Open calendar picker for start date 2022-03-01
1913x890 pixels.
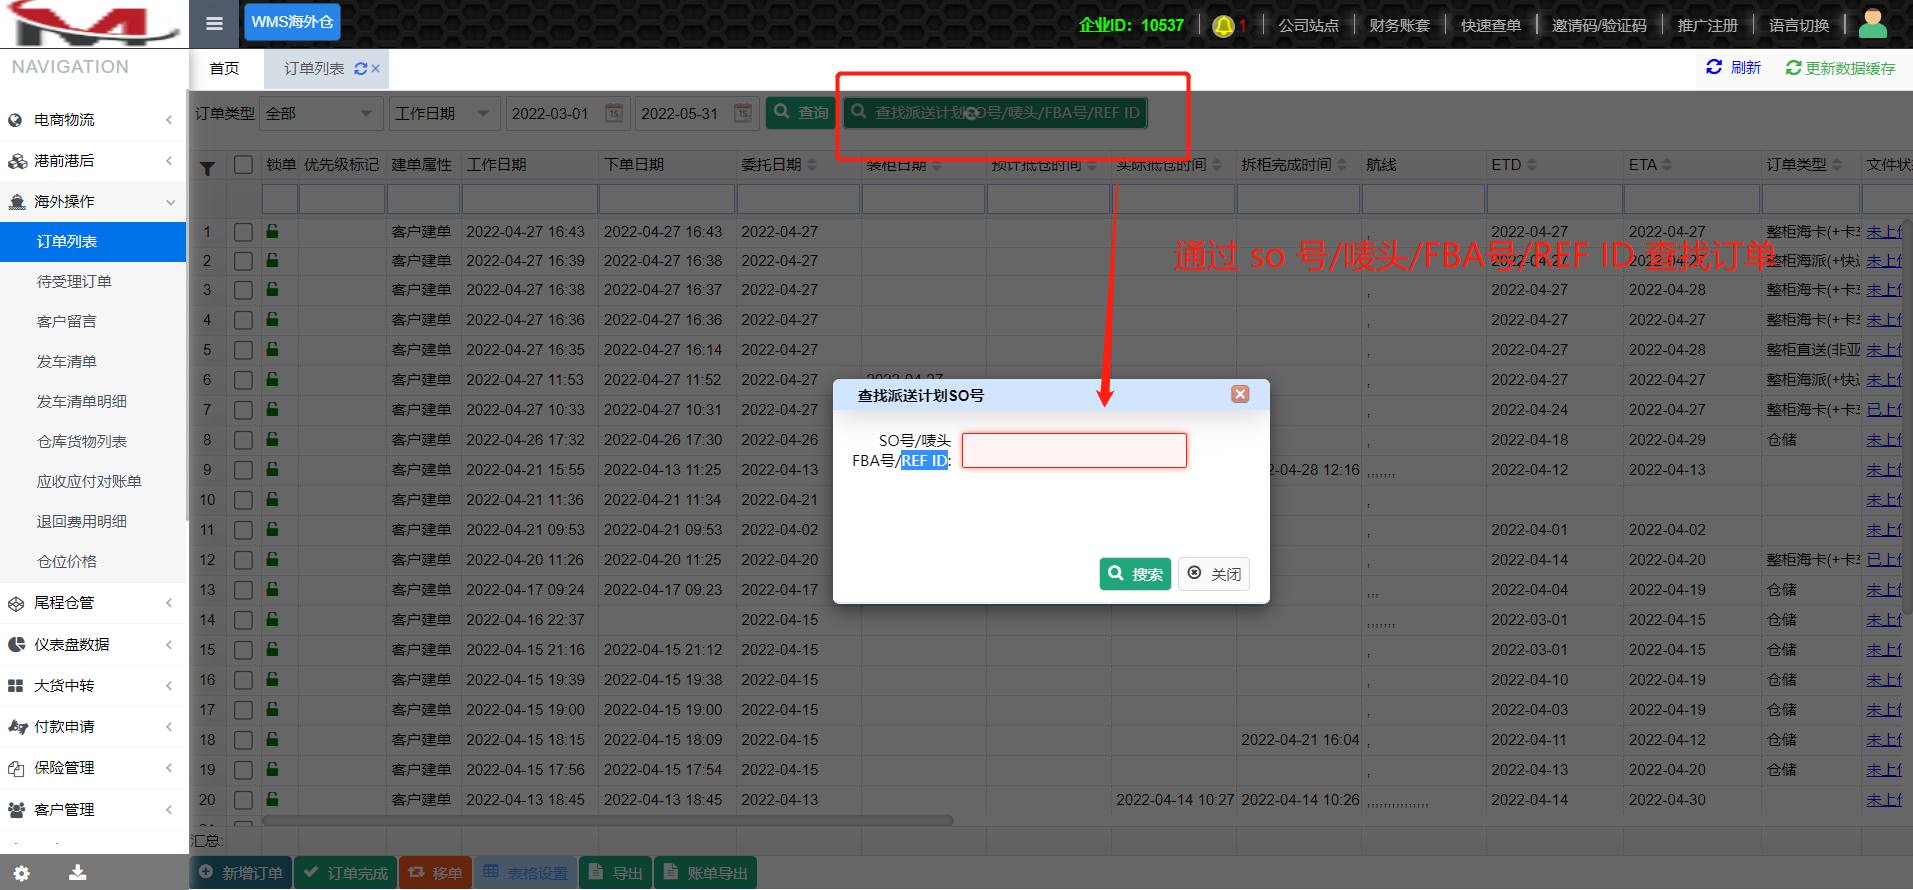(x=614, y=113)
